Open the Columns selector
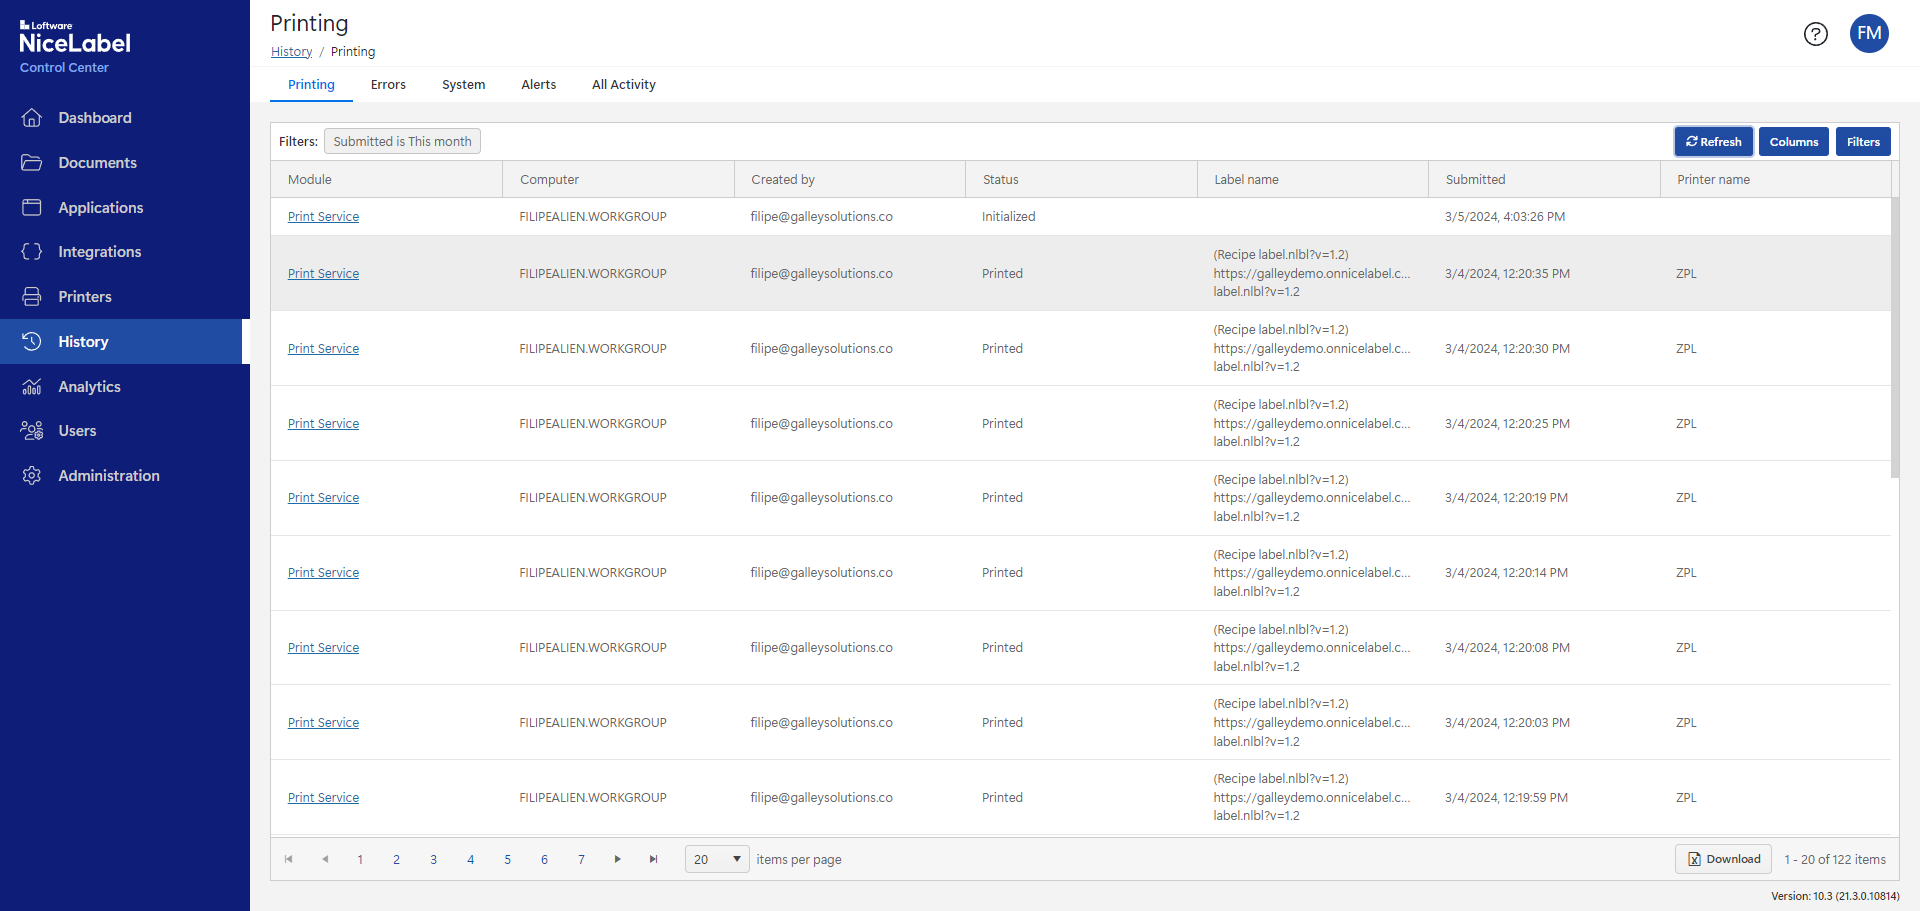Screen dimensions: 1920x911 coord(1793,141)
